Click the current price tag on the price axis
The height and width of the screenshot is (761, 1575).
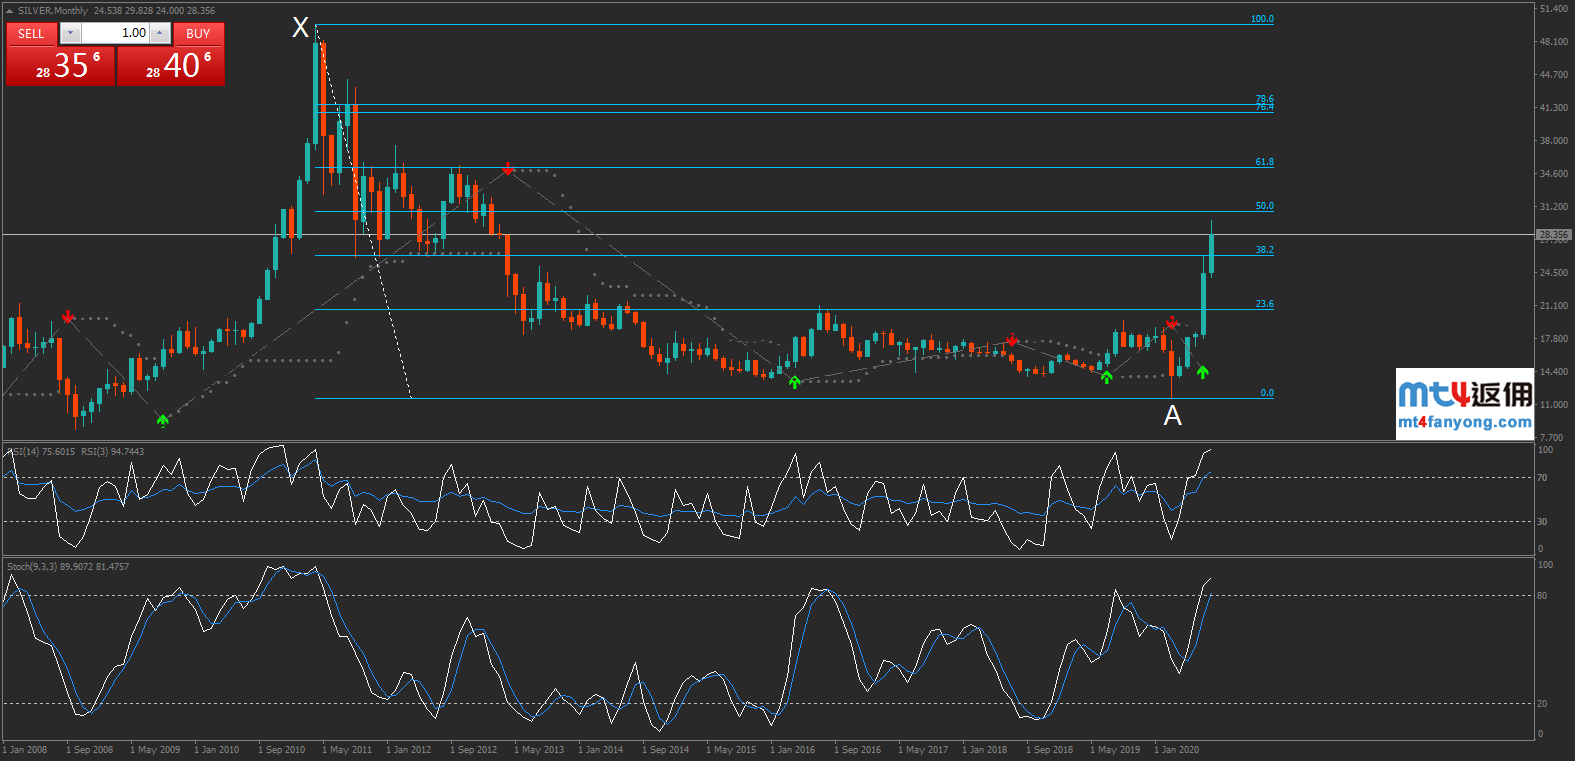click(x=1553, y=235)
